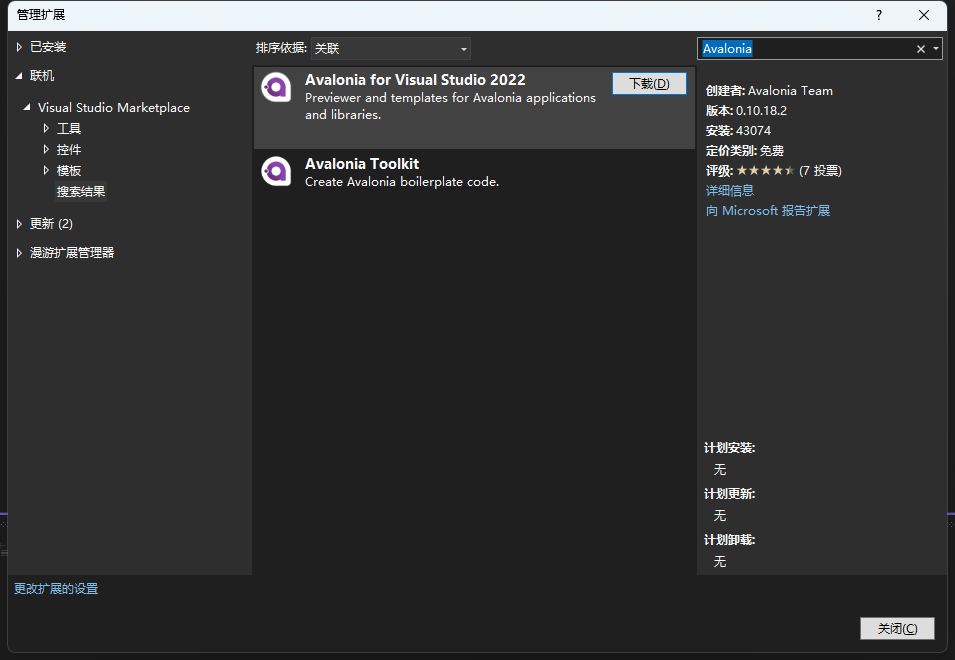Click the 安装 43074 count text

coord(738,131)
